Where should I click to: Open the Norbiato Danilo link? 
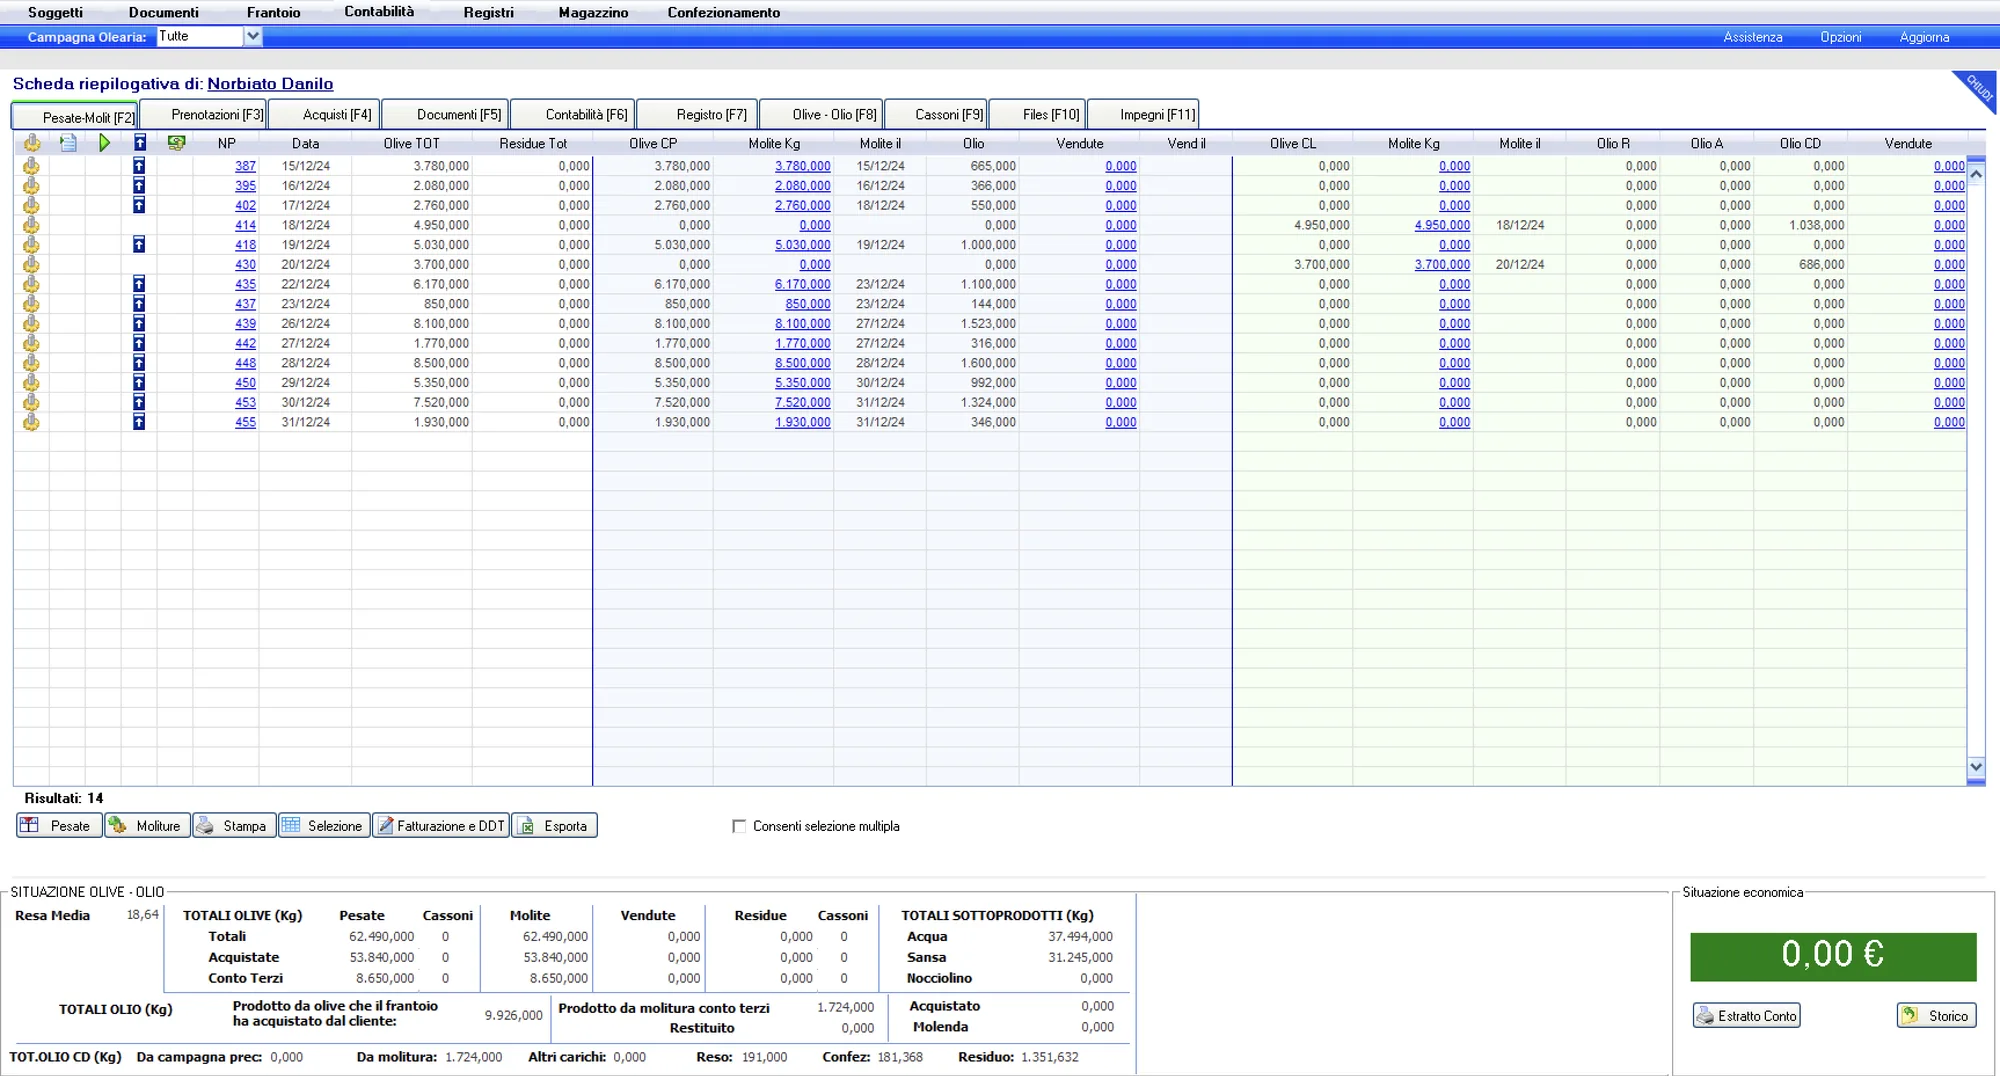(x=270, y=84)
